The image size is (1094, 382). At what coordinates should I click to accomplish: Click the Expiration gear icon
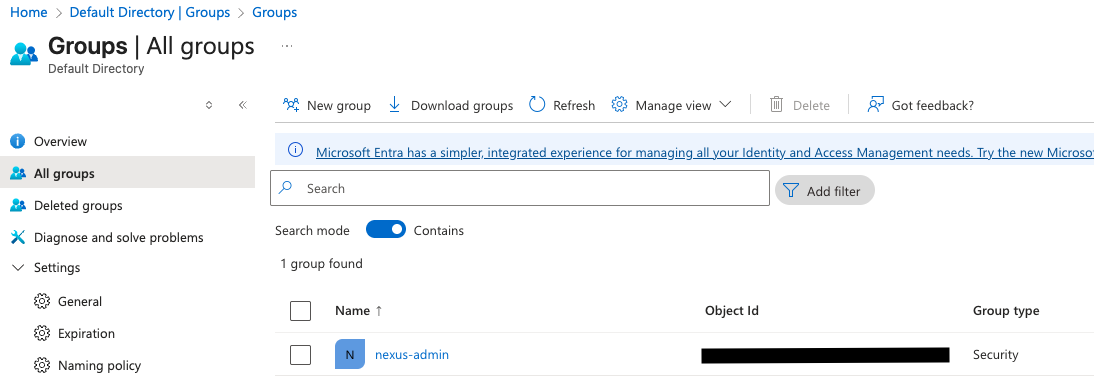[42, 333]
